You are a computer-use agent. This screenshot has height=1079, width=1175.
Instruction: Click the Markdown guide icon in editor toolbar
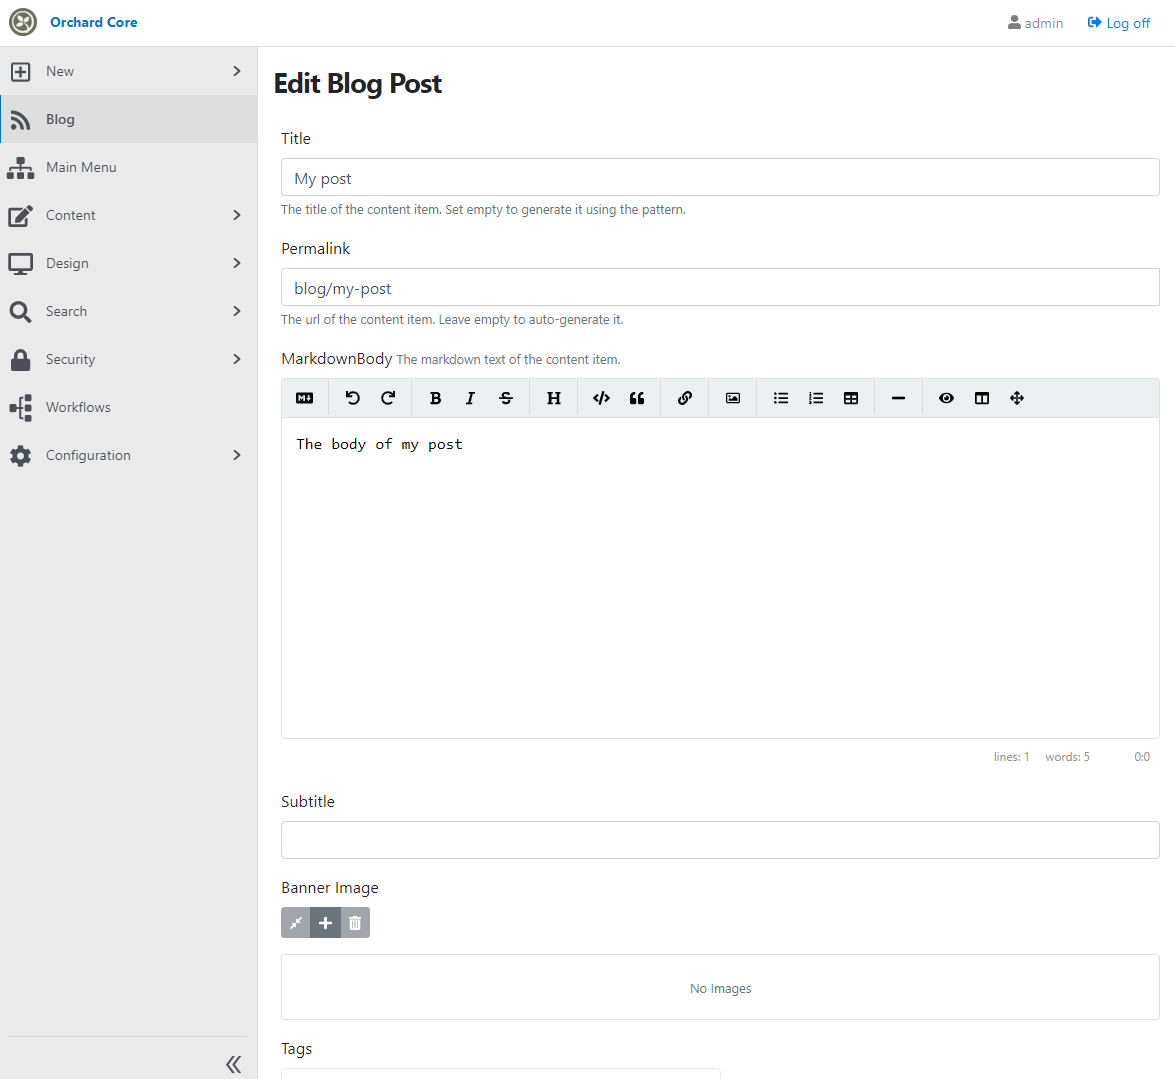(304, 398)
